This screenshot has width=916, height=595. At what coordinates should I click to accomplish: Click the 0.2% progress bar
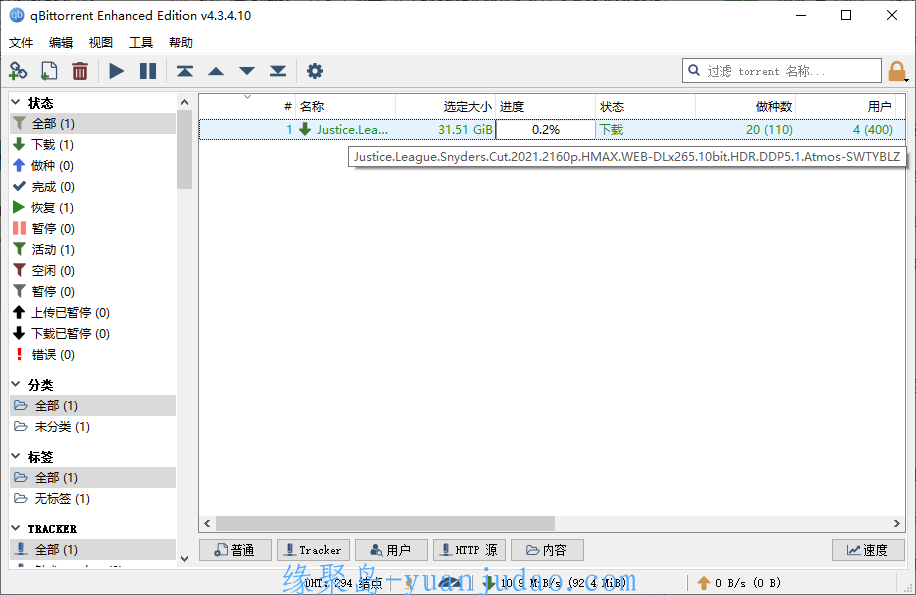pyautogui.click(x=546, y=129)
